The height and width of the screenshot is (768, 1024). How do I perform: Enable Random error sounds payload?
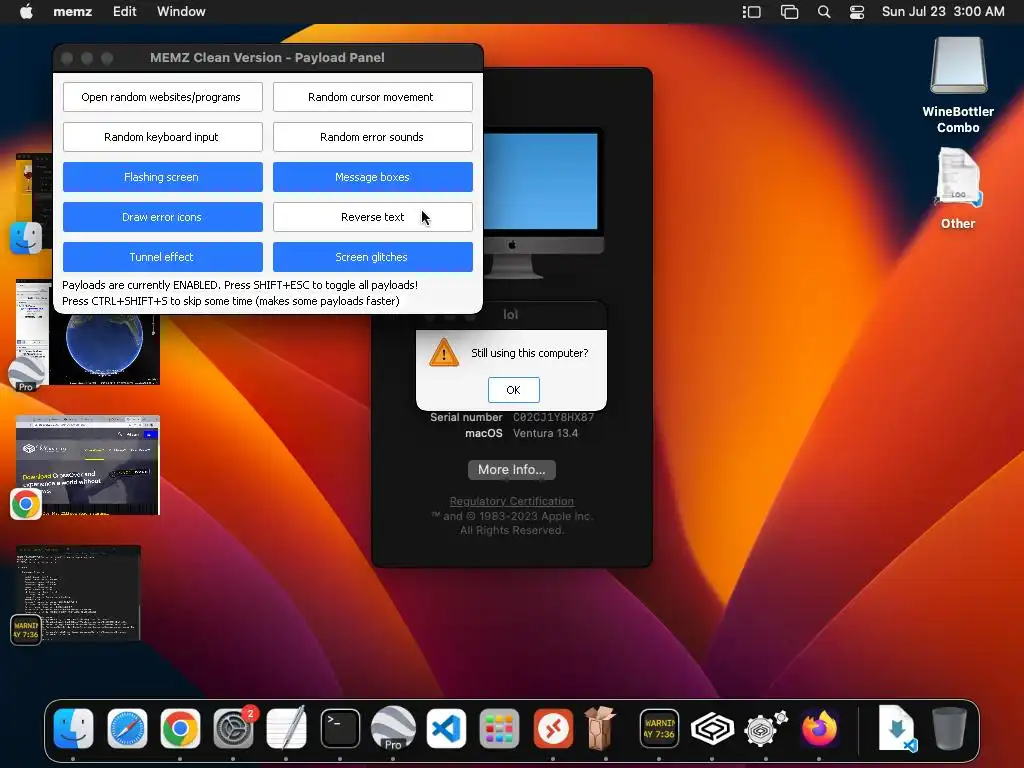point(373,137)
